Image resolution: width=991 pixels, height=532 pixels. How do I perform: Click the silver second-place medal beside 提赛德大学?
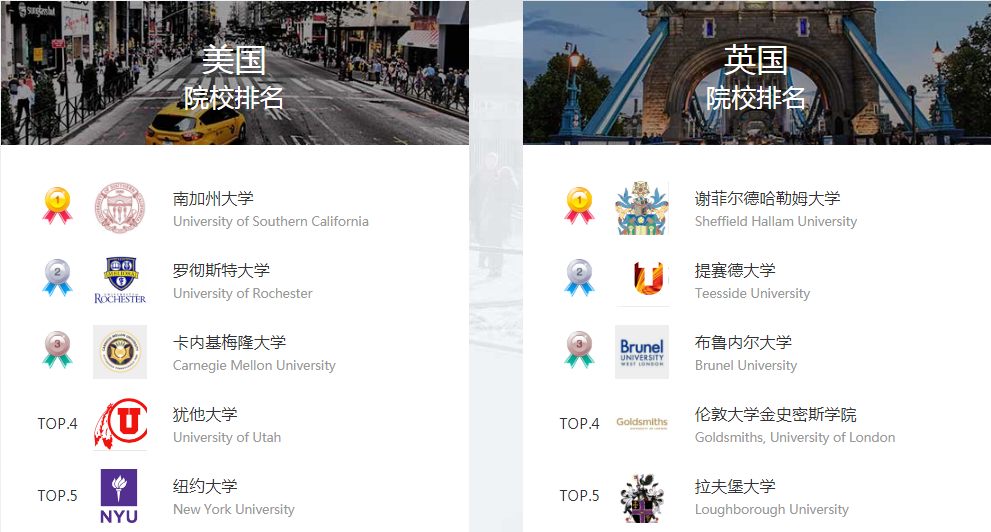[580, 278]
